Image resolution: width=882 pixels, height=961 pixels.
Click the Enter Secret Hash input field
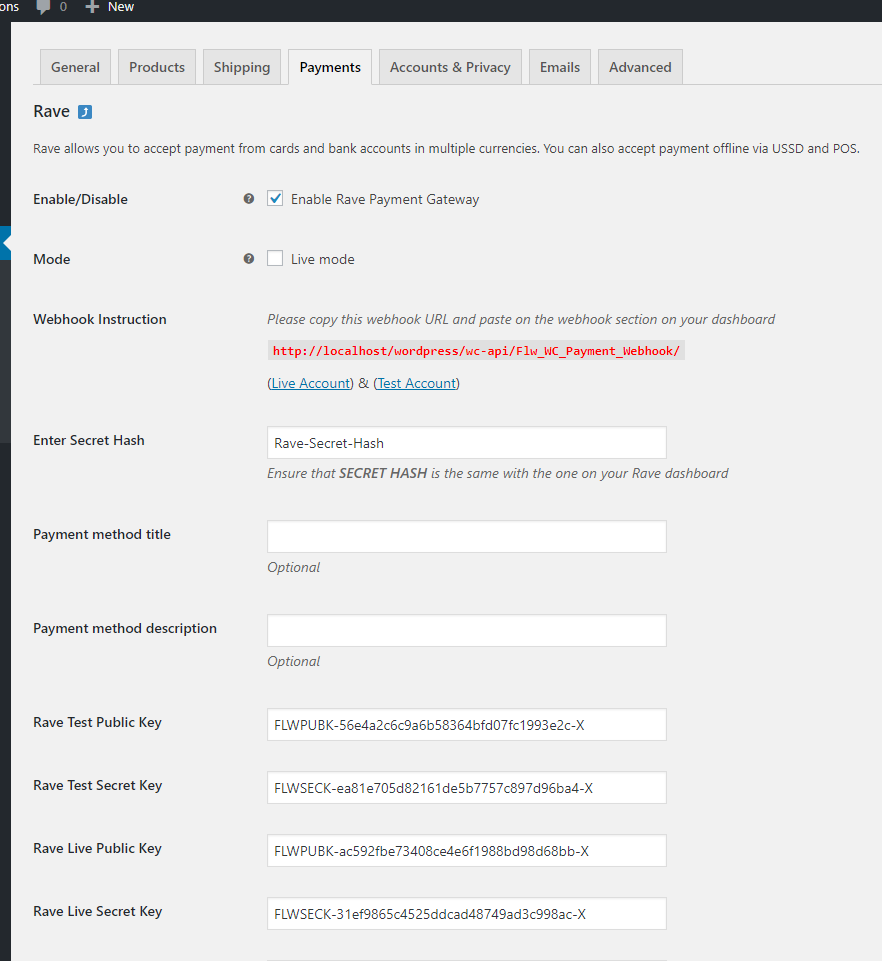pos(466,443)
